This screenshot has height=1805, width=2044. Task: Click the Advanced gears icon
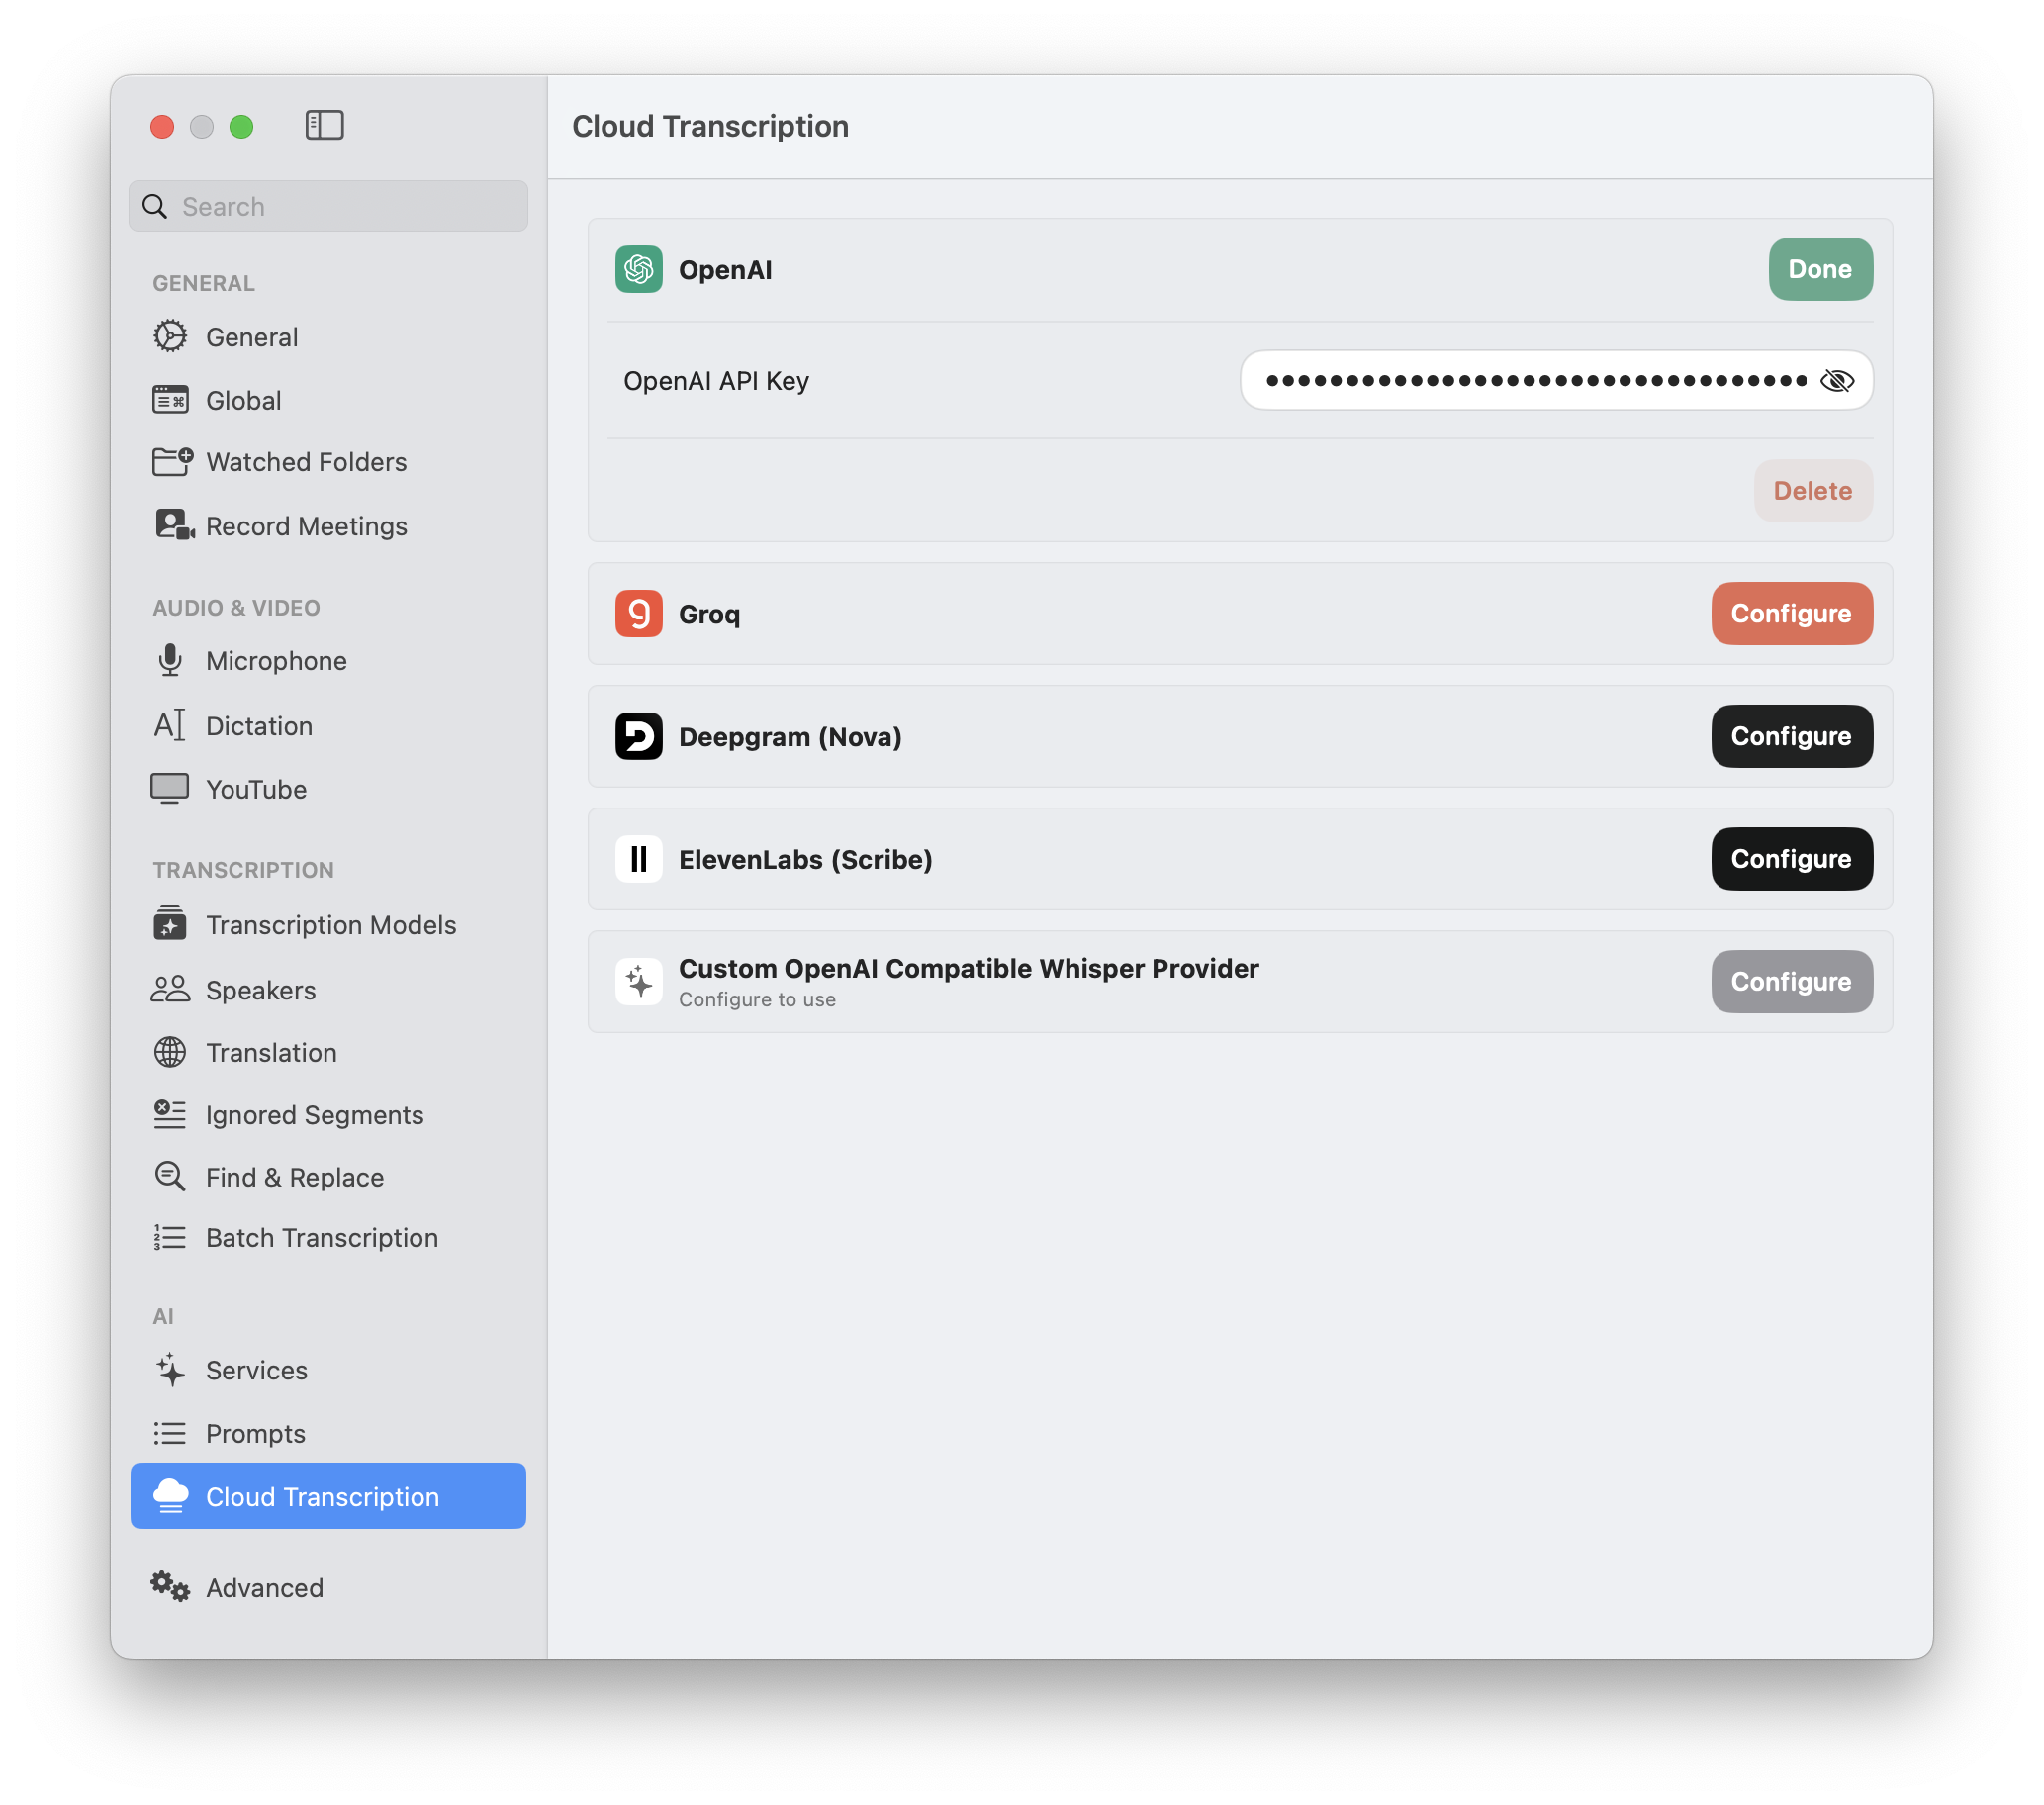point(170,1587)
